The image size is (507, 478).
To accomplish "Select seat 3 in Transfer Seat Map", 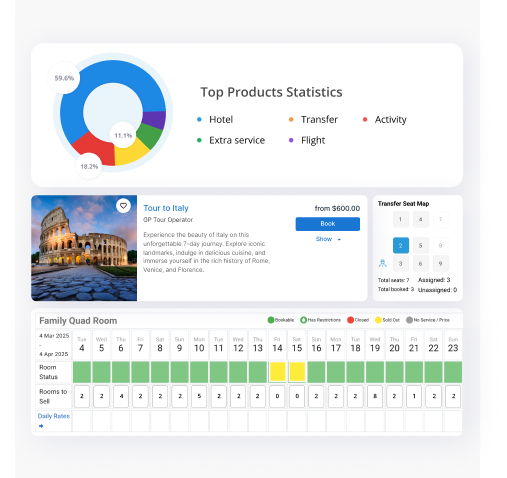I will tap(401, 264).
